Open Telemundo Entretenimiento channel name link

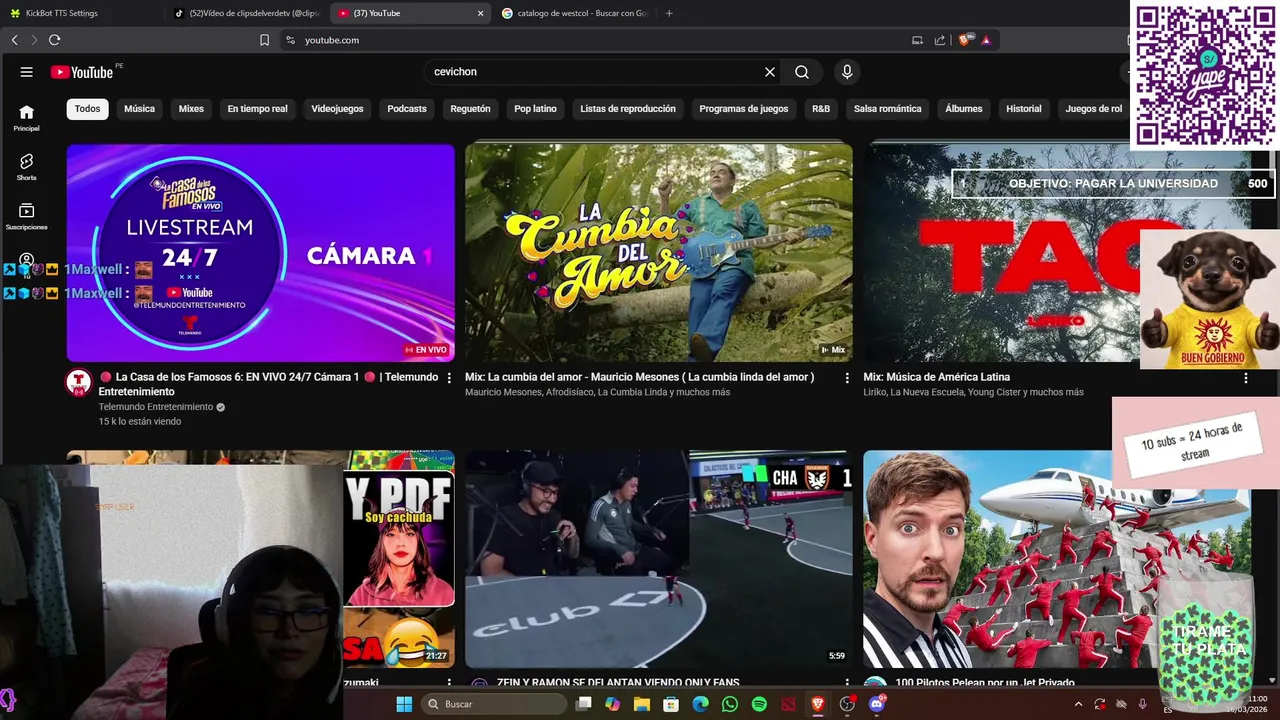pyautogui.click(x=156, y=407)
